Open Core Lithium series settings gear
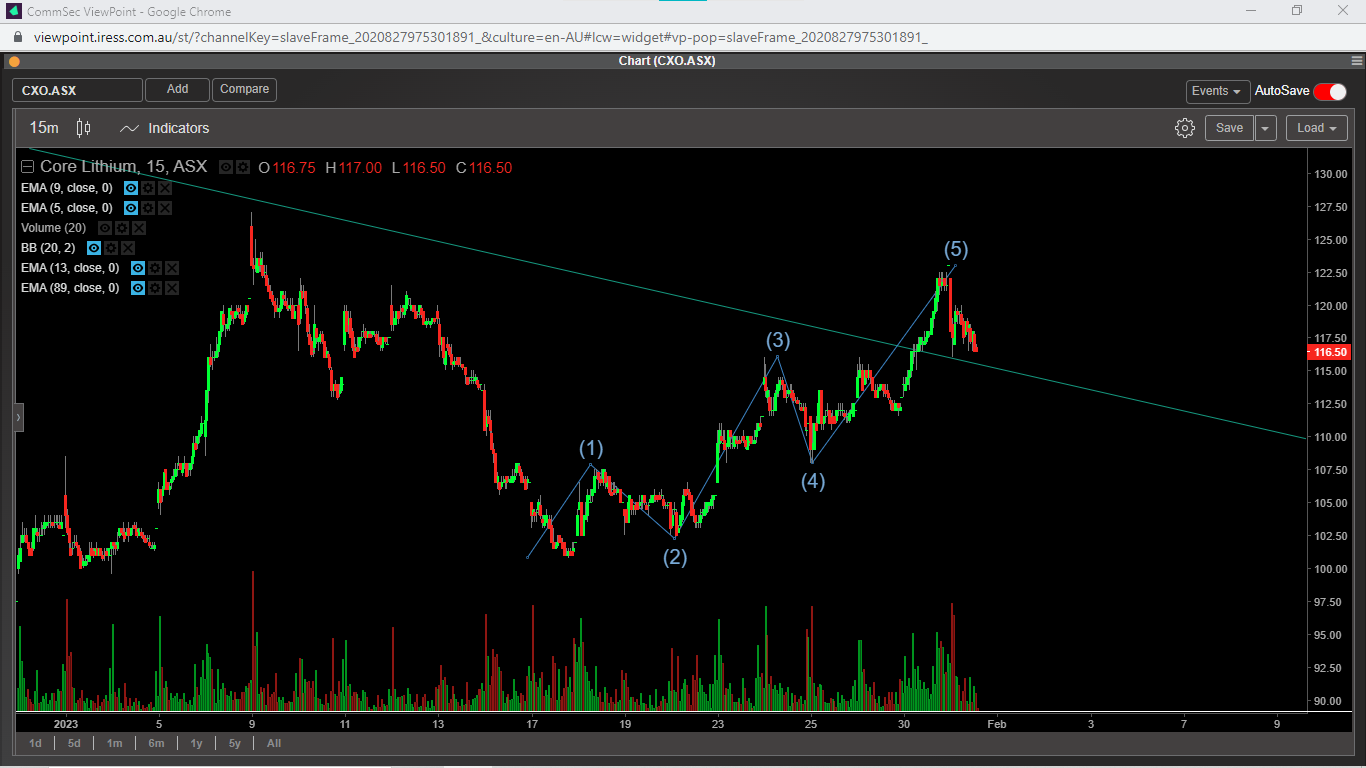The height and width of the screenshot is (768, 1366). 243,168
